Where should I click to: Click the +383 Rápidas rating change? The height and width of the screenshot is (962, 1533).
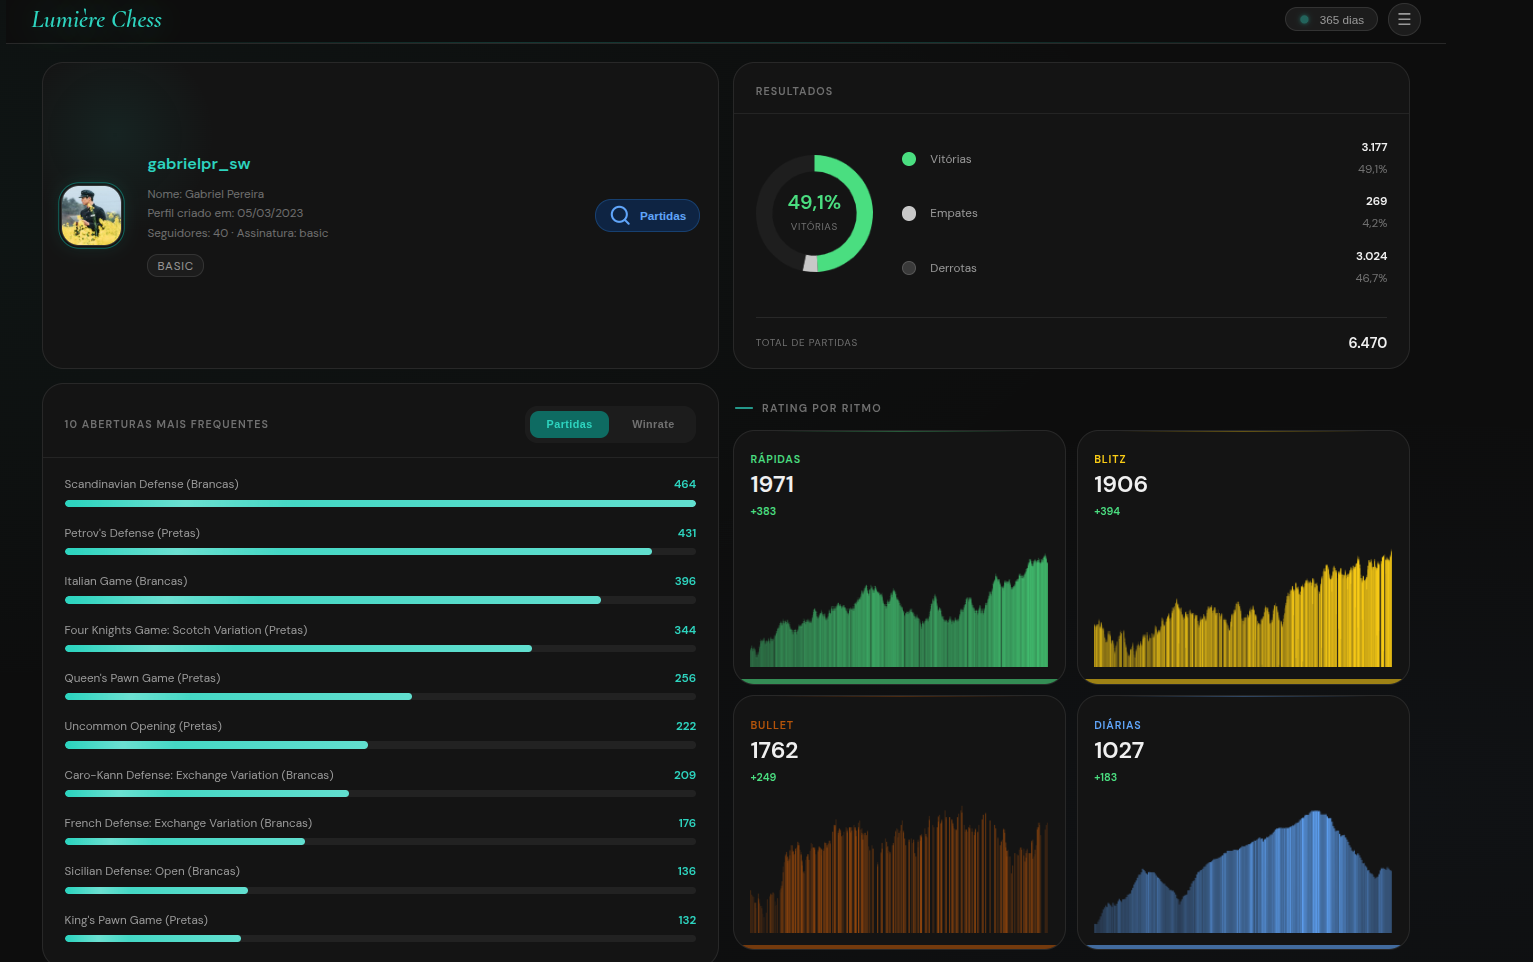point(763,511)
